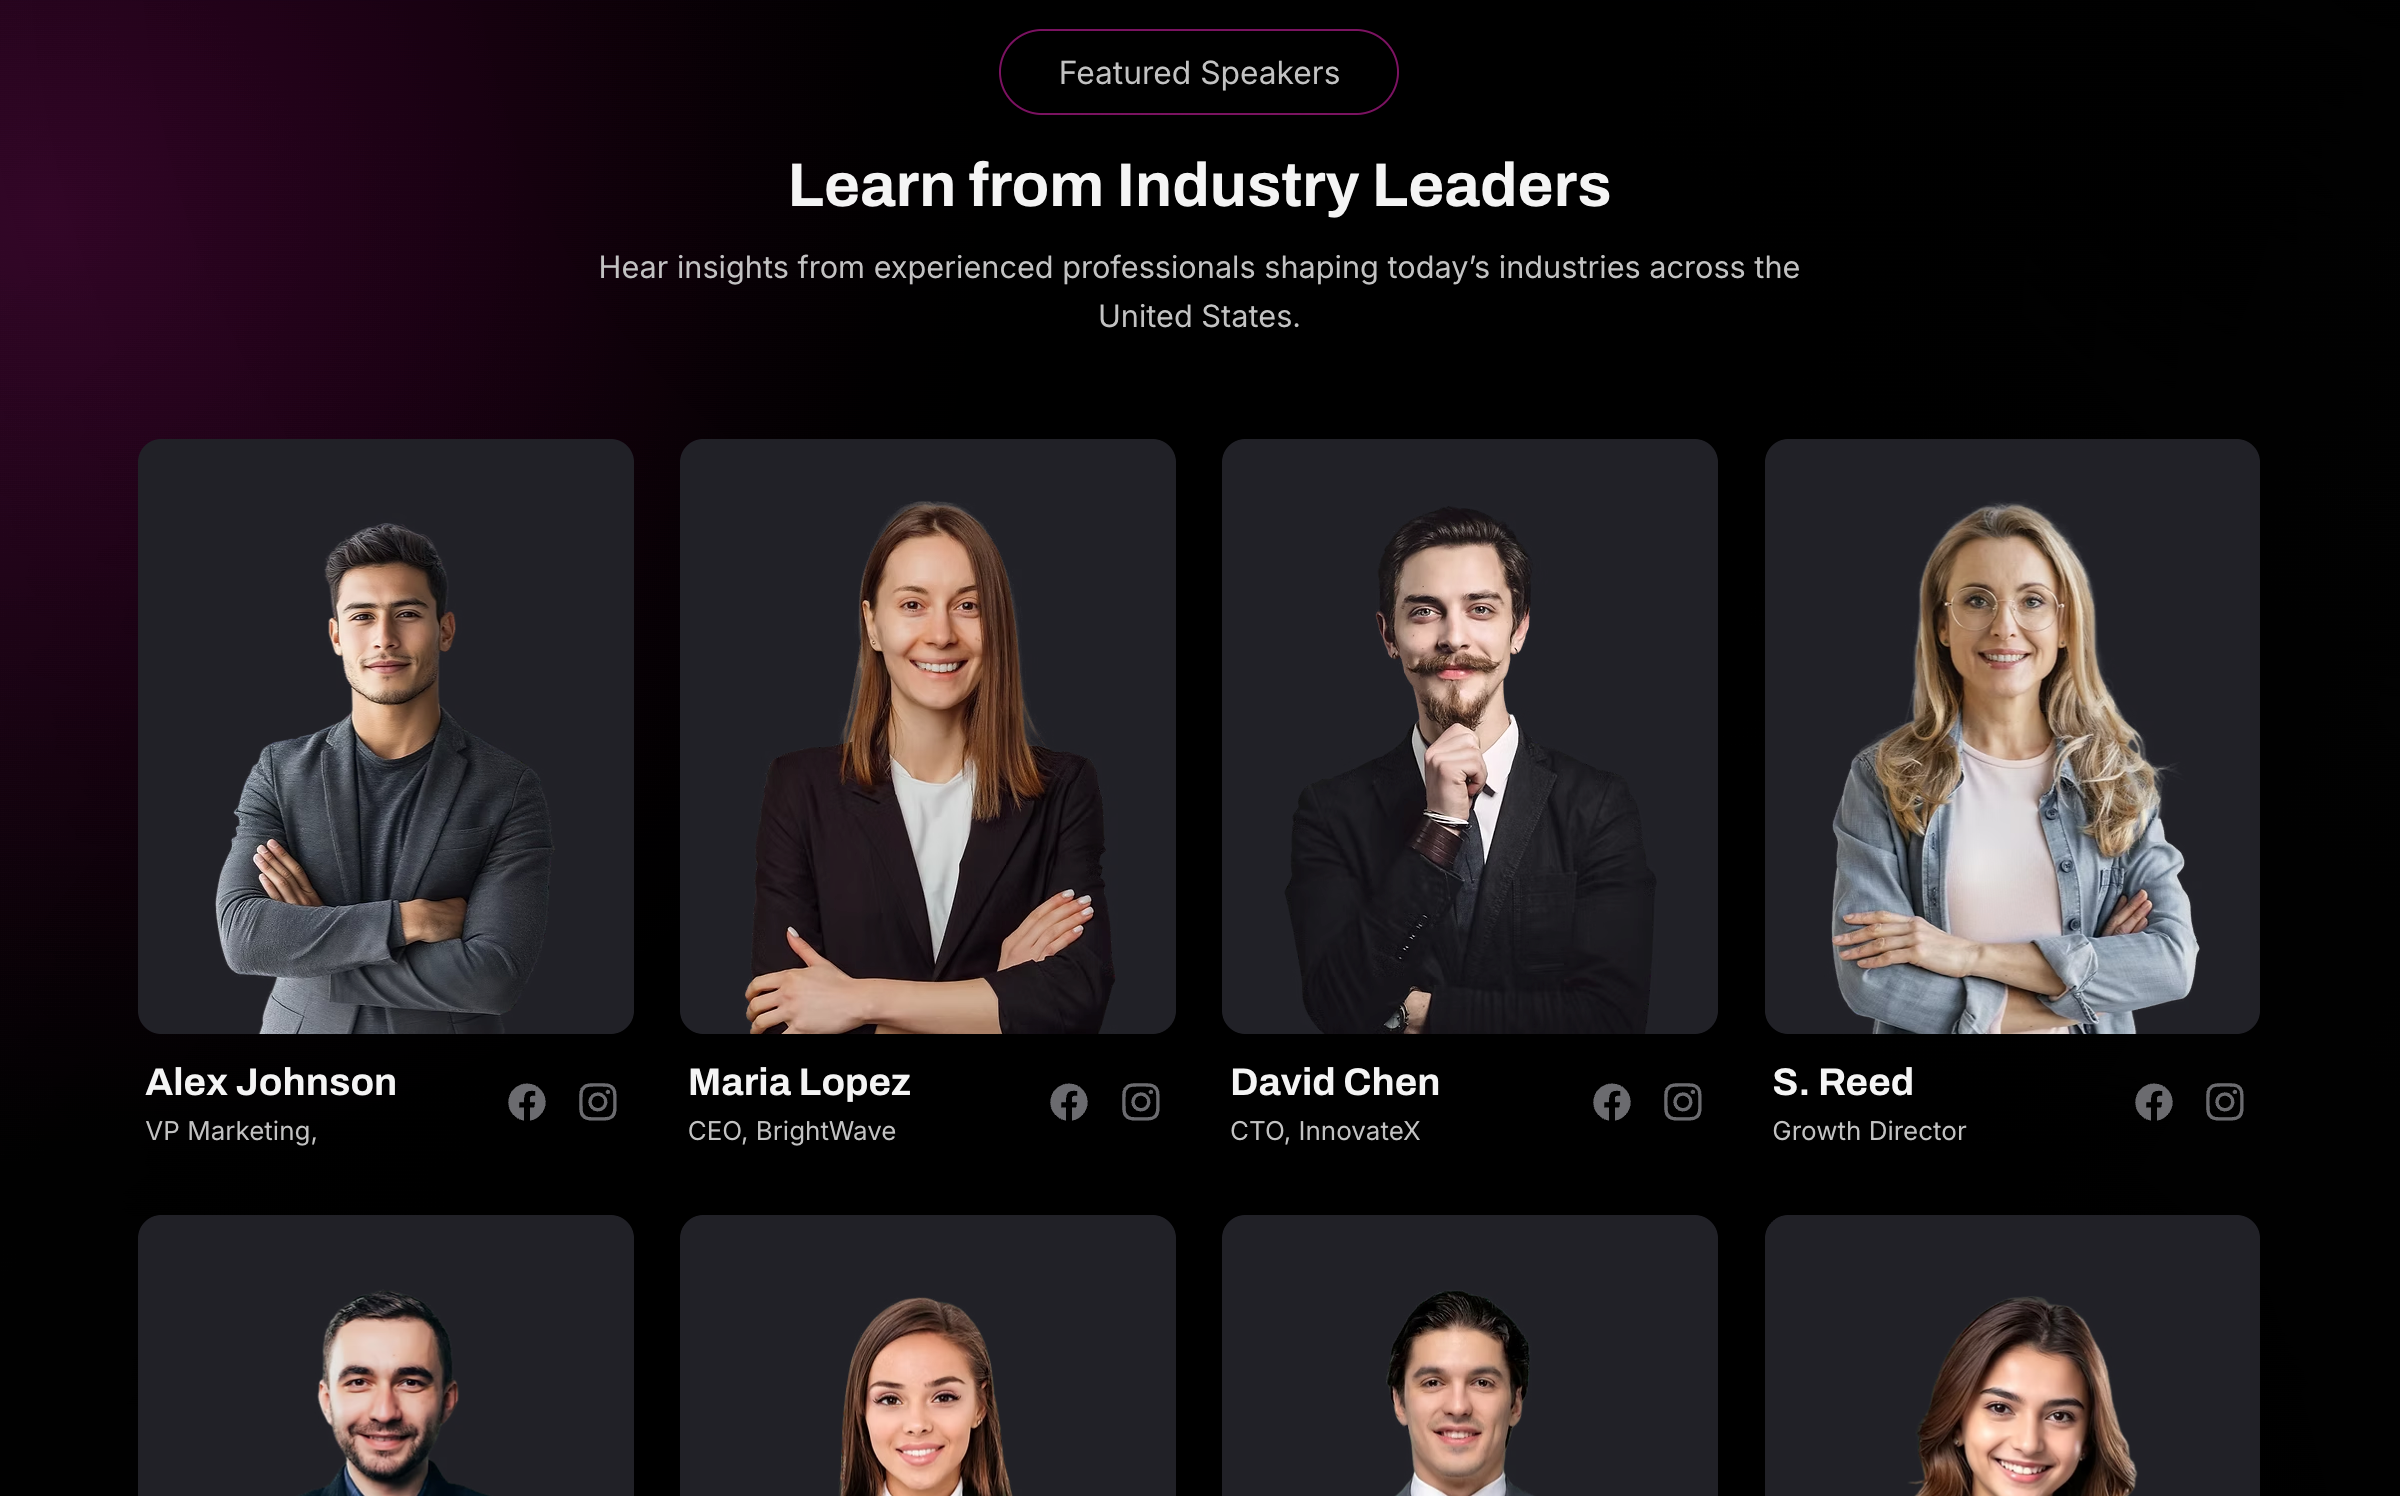The width and height of the screenshot is (2400, 1496).
Task: Open second-row bearded man's speaker card
Action: 386,1356
